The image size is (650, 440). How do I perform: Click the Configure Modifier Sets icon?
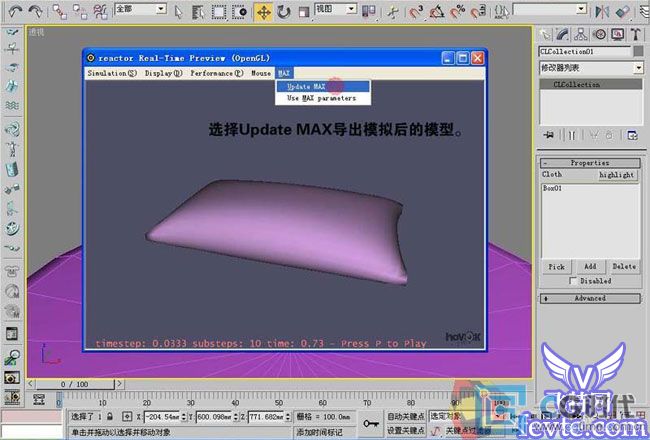[x=632, y=135]
